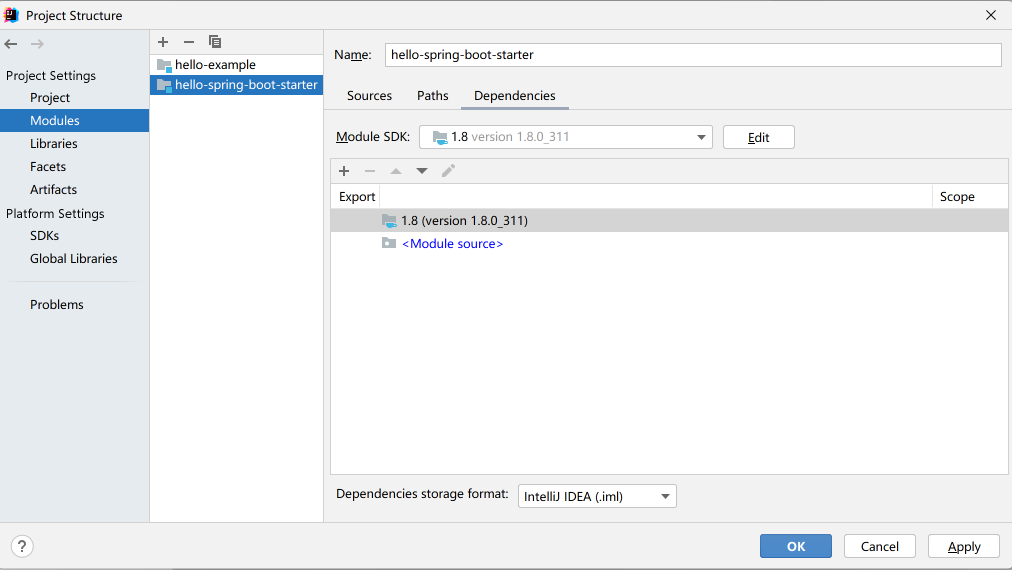
Task: Open Dependencies storage format dropdown
Action: pyautogui.click(x=597, y=496)
